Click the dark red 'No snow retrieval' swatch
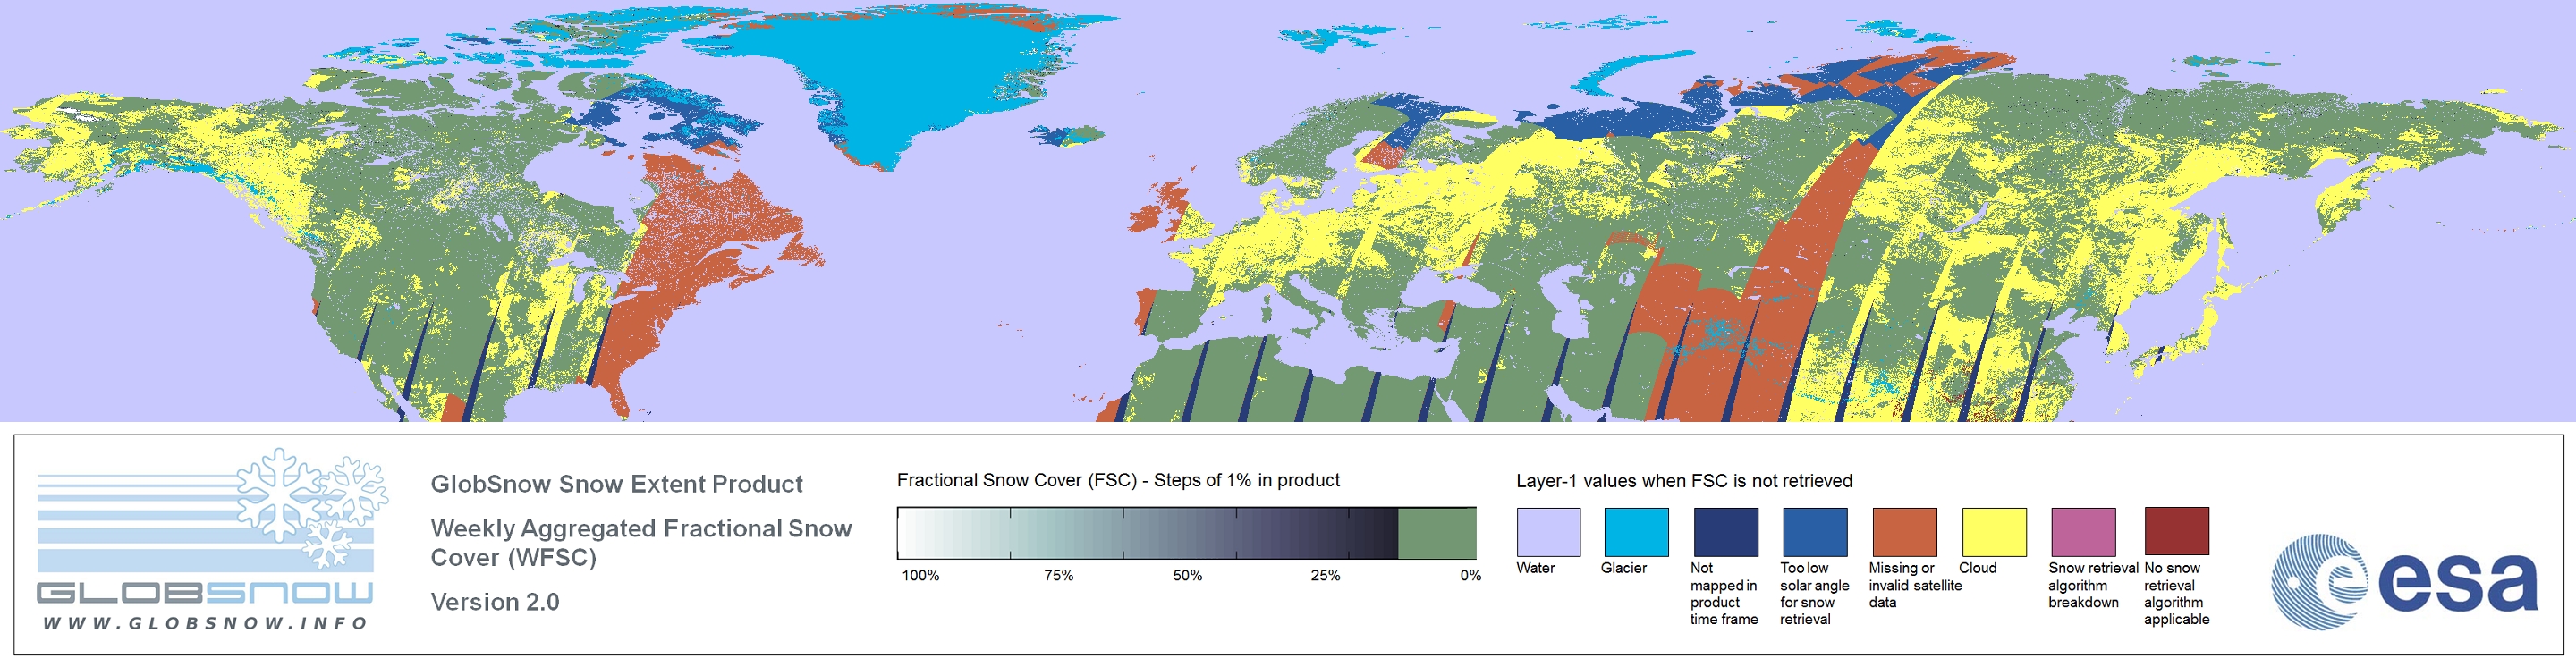 (2176, 532)
